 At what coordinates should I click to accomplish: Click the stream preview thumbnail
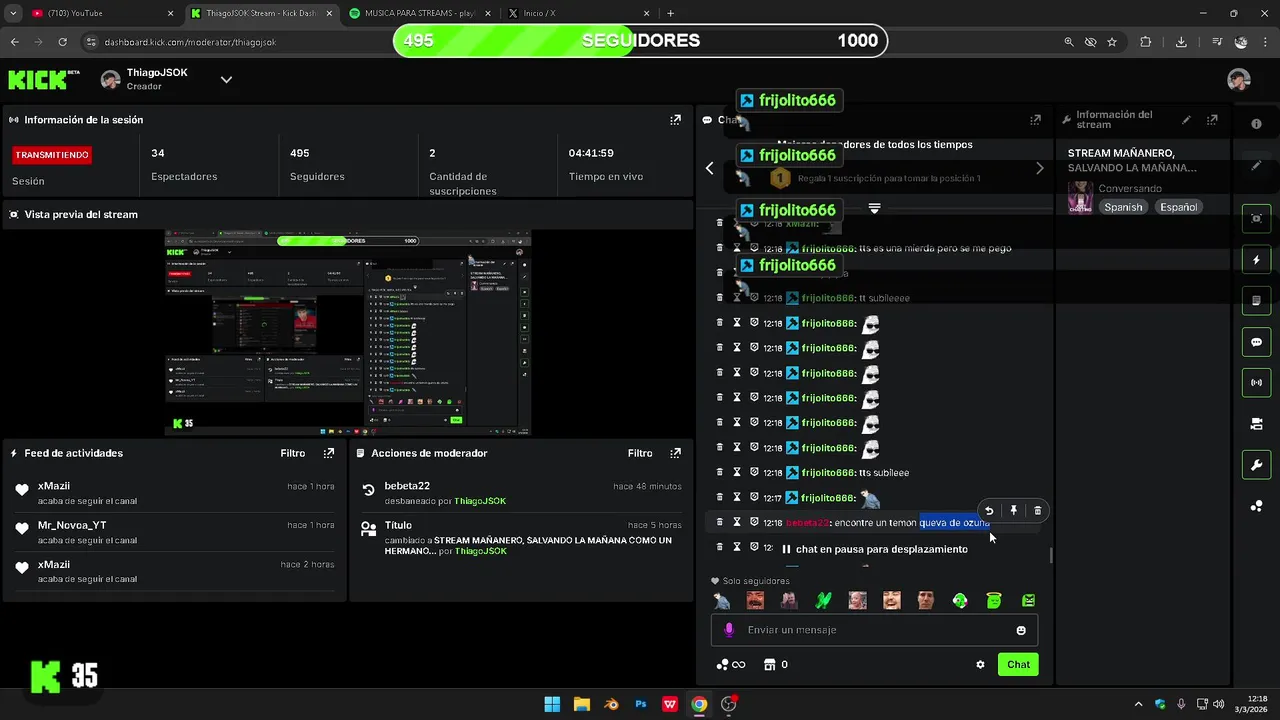[347, 333]
